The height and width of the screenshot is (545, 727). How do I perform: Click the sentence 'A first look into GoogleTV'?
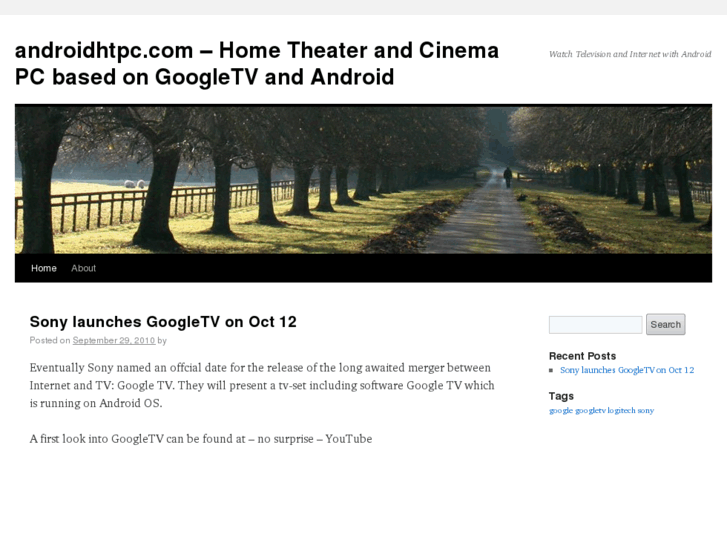(x=201, y=439)
